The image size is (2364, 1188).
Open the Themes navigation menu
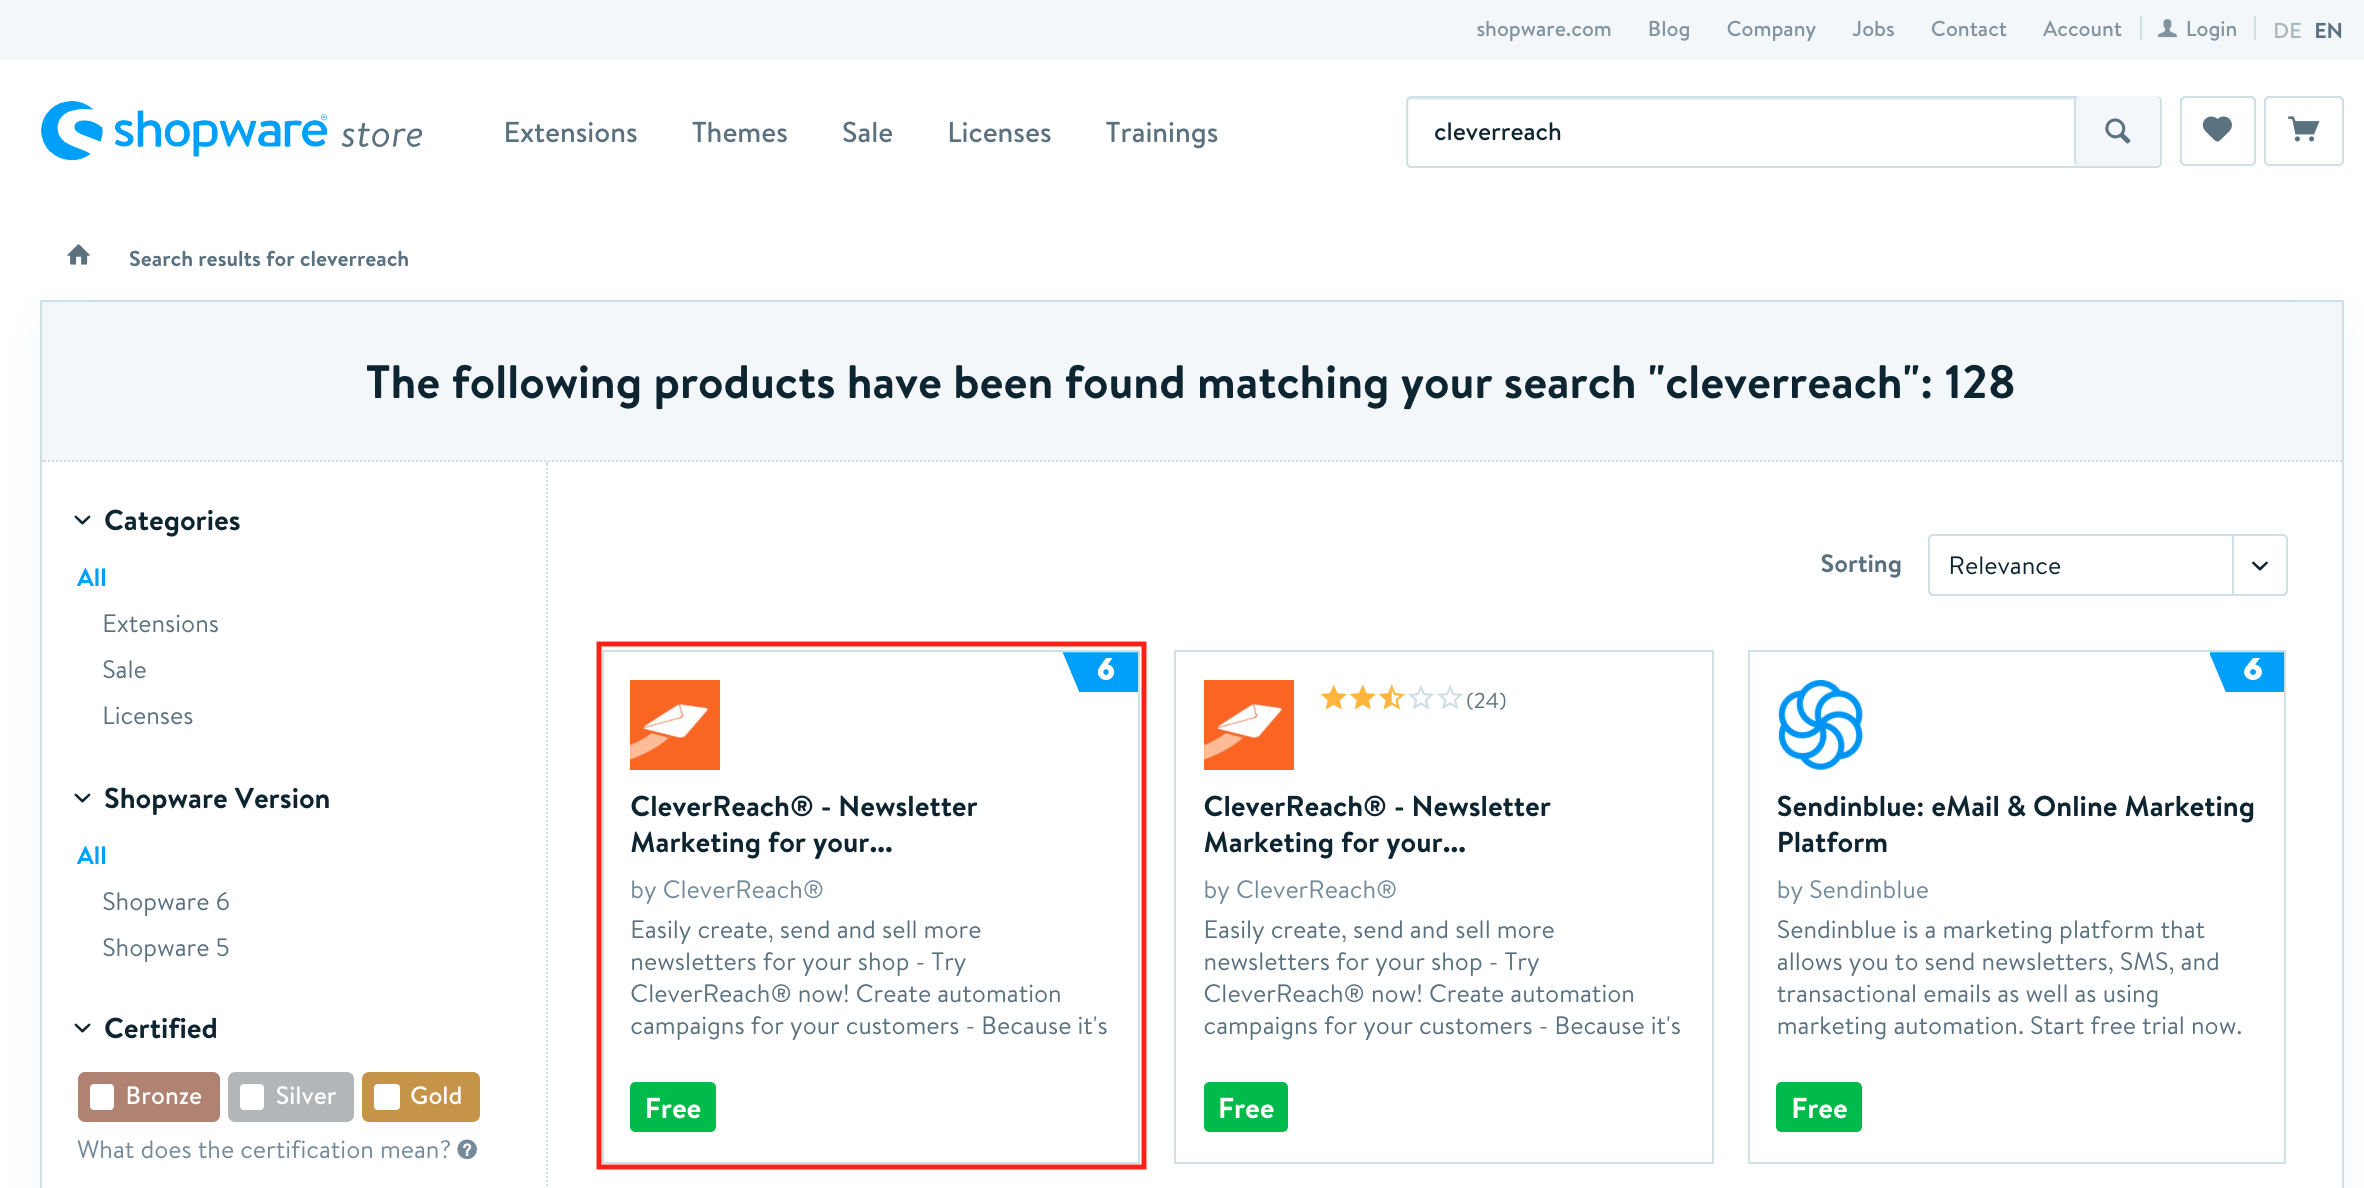click(x=739, y=132)
